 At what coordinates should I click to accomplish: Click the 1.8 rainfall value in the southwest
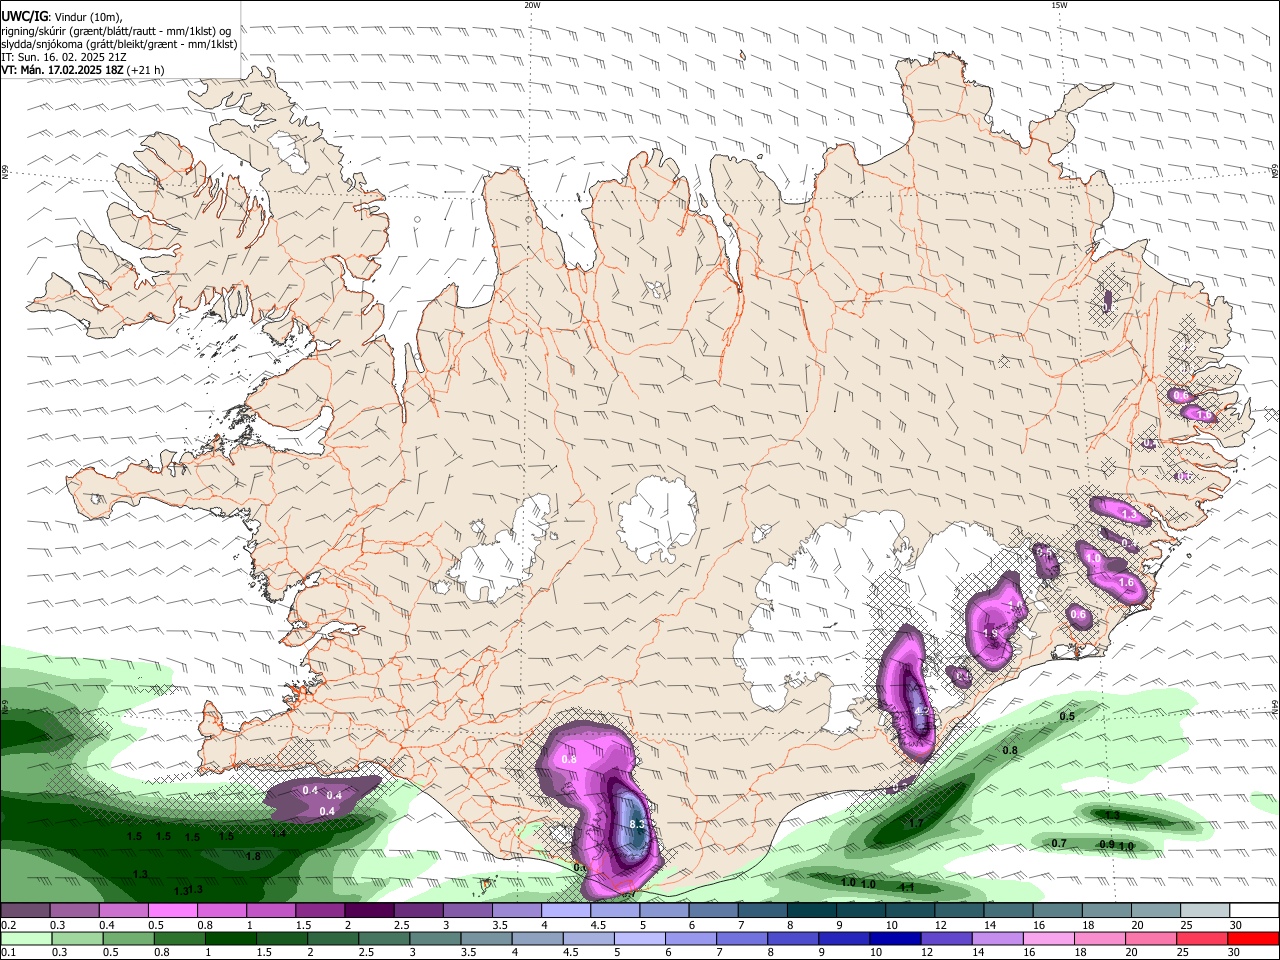[253, 856]
